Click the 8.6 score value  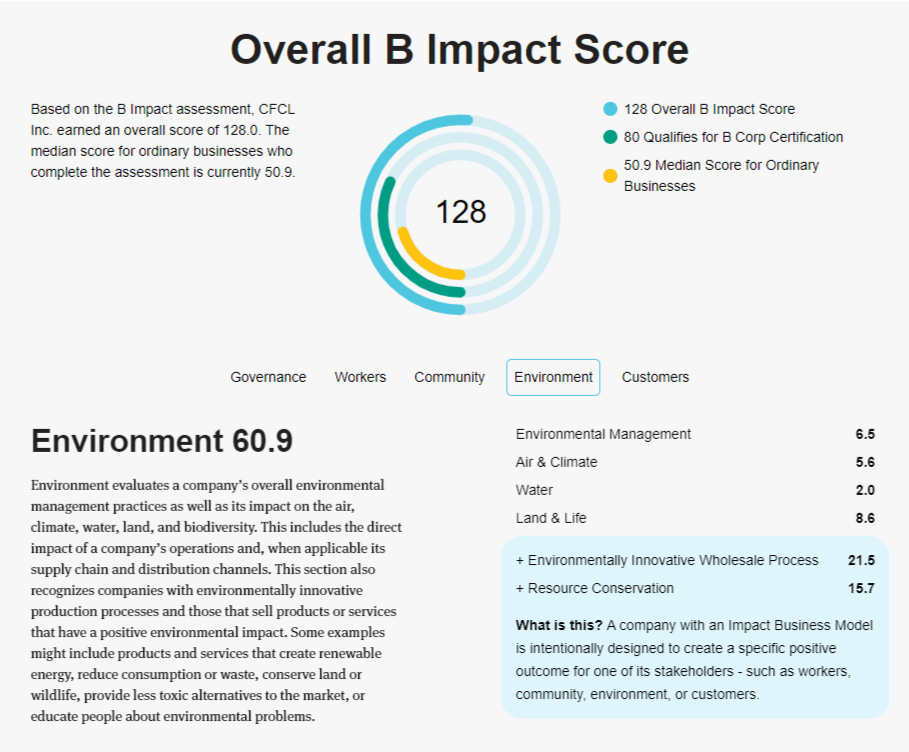point(865,518)
